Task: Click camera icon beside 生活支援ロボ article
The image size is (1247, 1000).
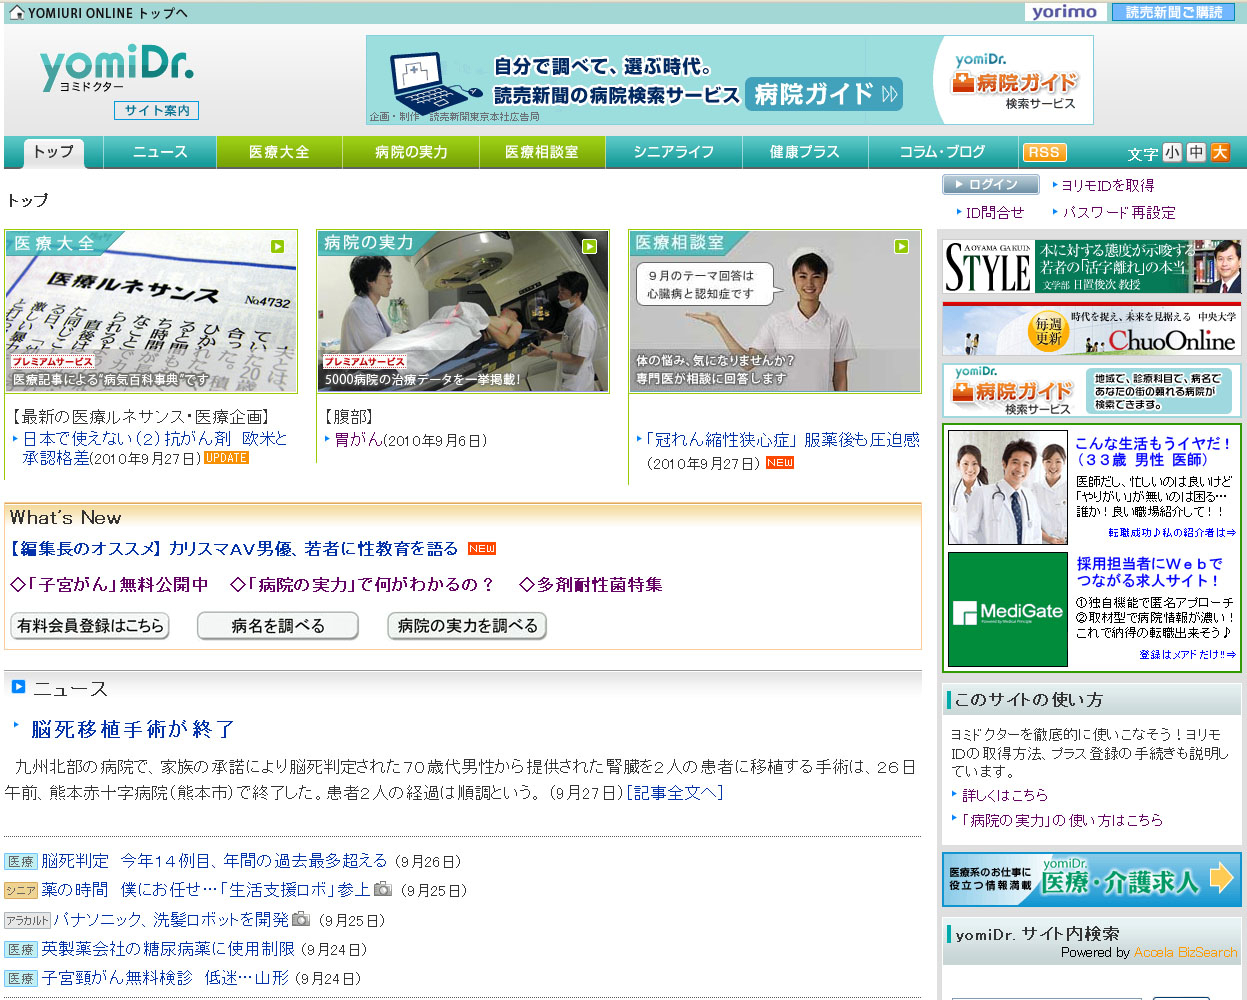Action: (x=383, y=889)
